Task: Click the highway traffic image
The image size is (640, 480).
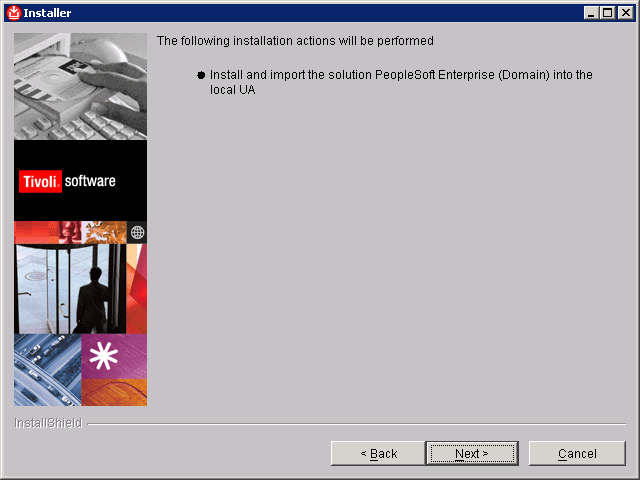Action: (48, 370)
